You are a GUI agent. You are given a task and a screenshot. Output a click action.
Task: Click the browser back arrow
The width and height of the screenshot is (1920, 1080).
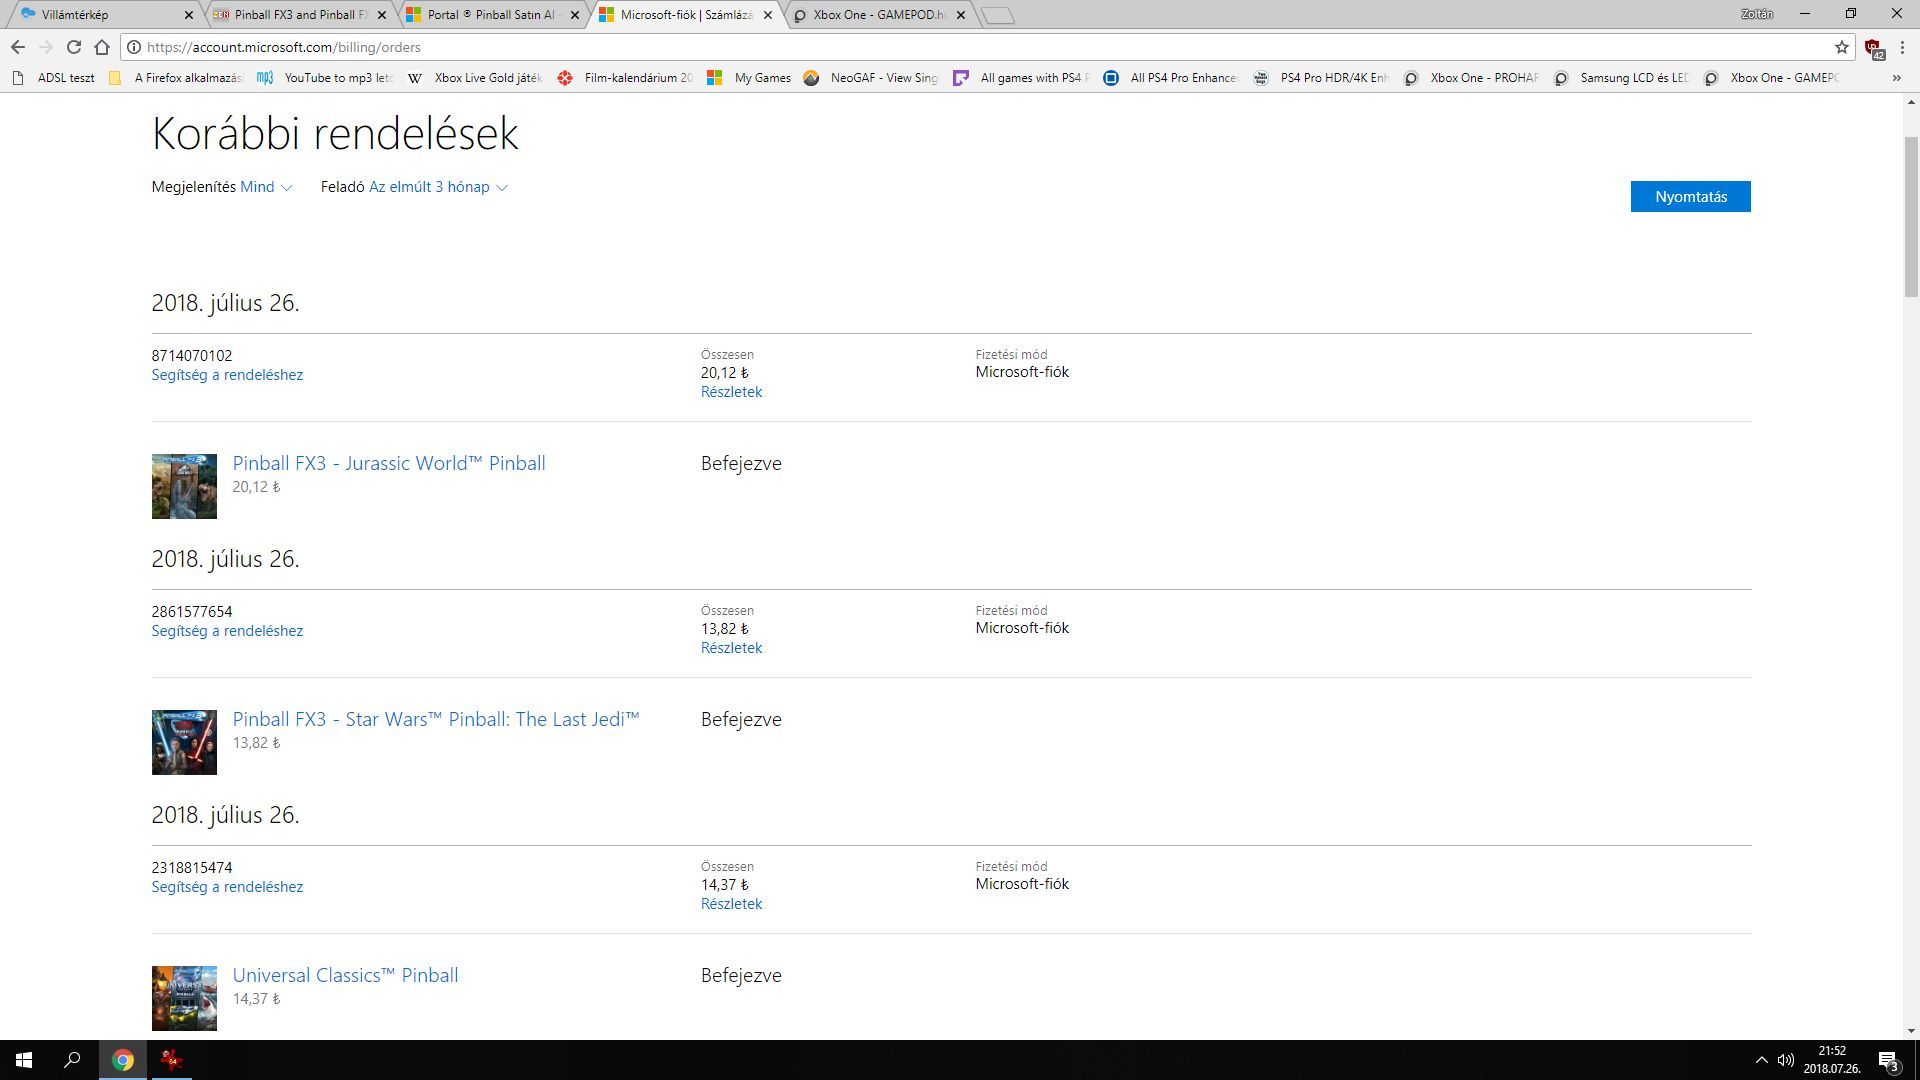pos(18,47)
